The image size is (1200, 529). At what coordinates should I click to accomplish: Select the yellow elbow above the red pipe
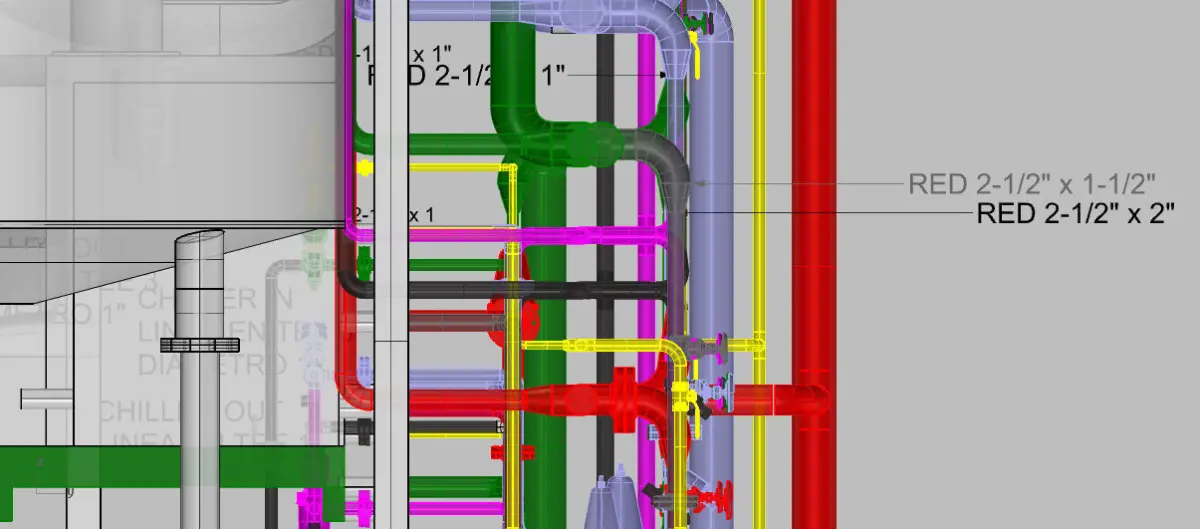pos(672,352)
